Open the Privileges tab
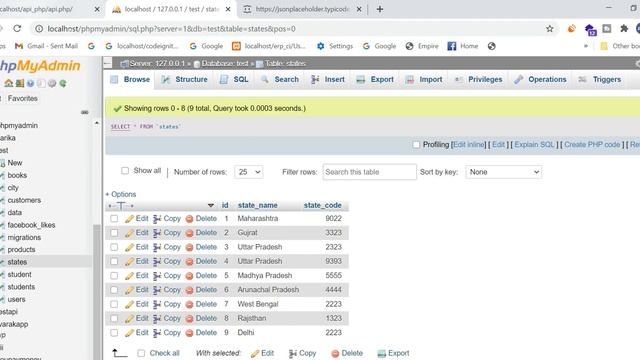This screenshot has height=360, width=640. point(478,80)
